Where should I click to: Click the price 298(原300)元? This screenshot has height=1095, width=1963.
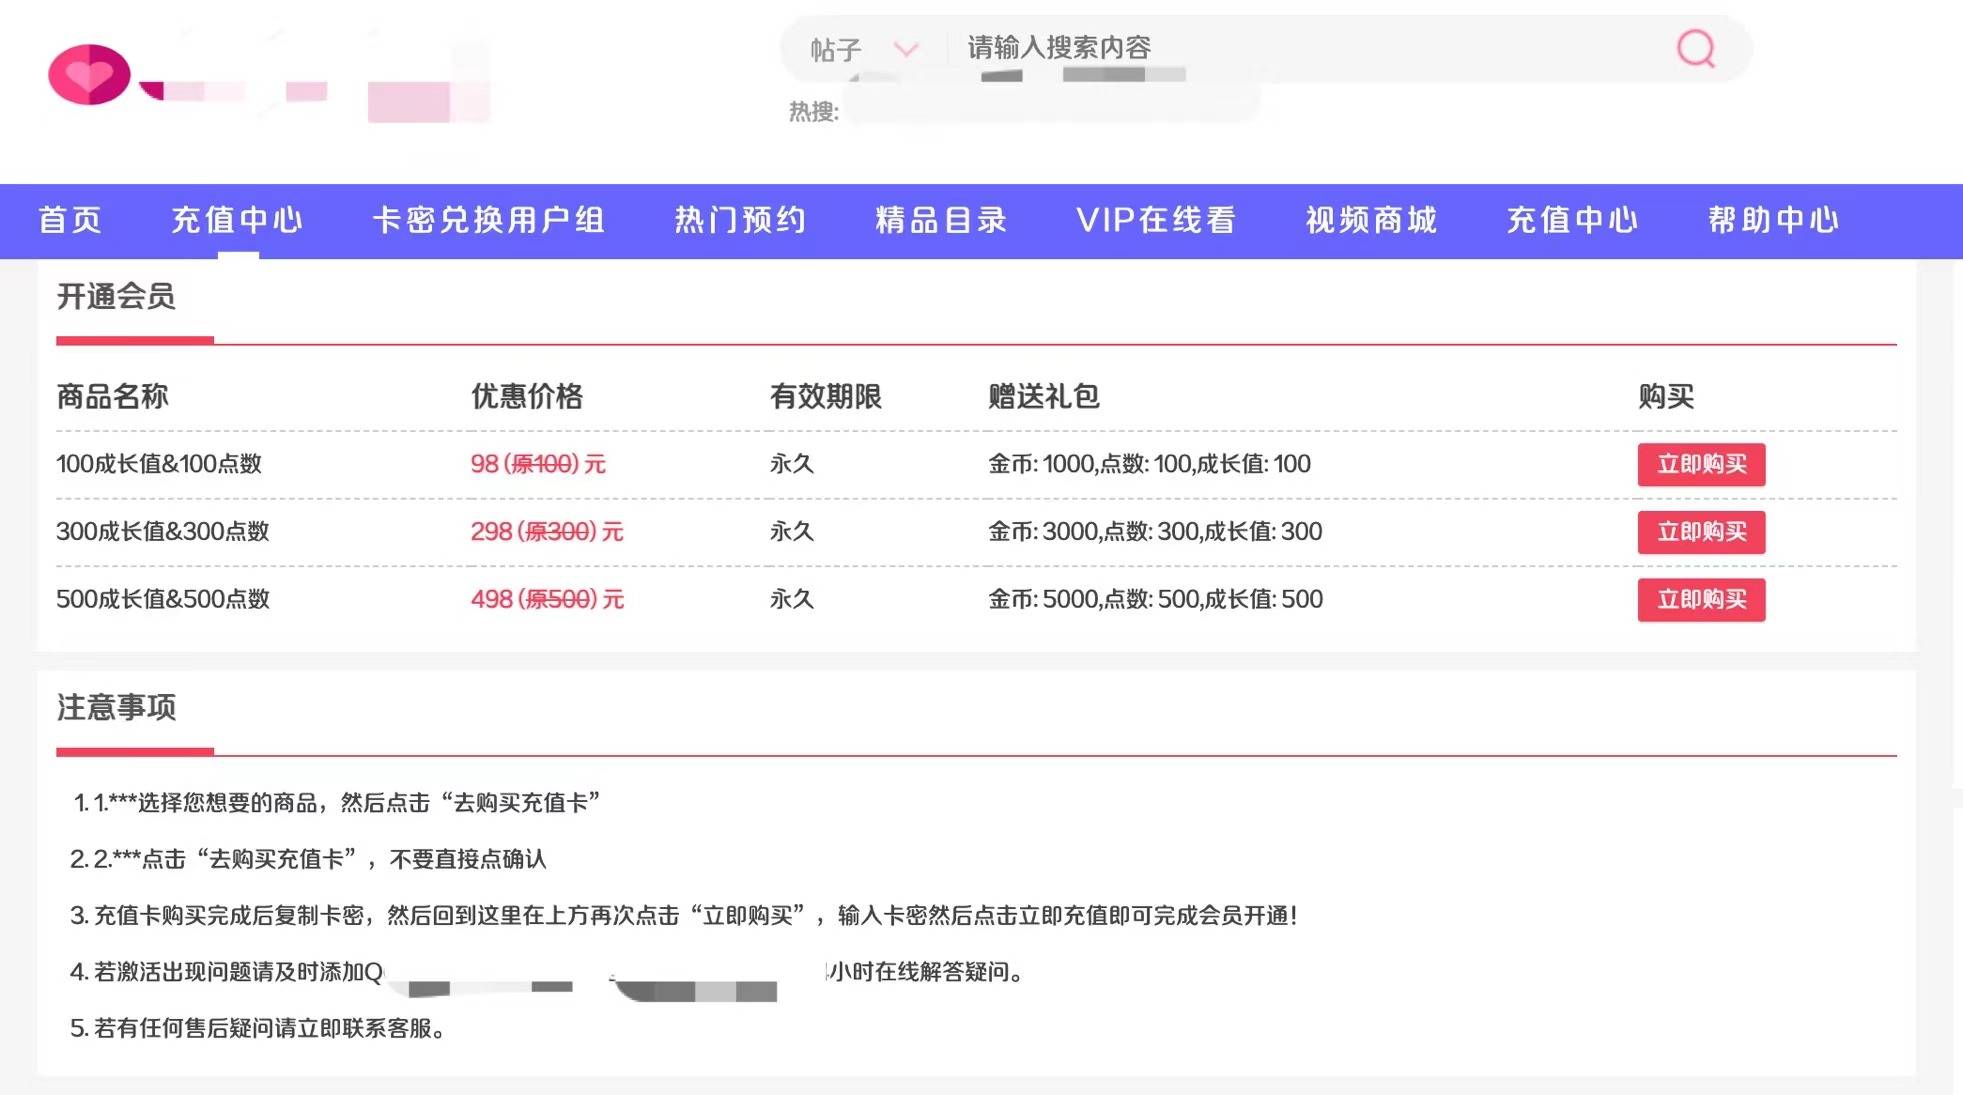[x=547, y=531]
